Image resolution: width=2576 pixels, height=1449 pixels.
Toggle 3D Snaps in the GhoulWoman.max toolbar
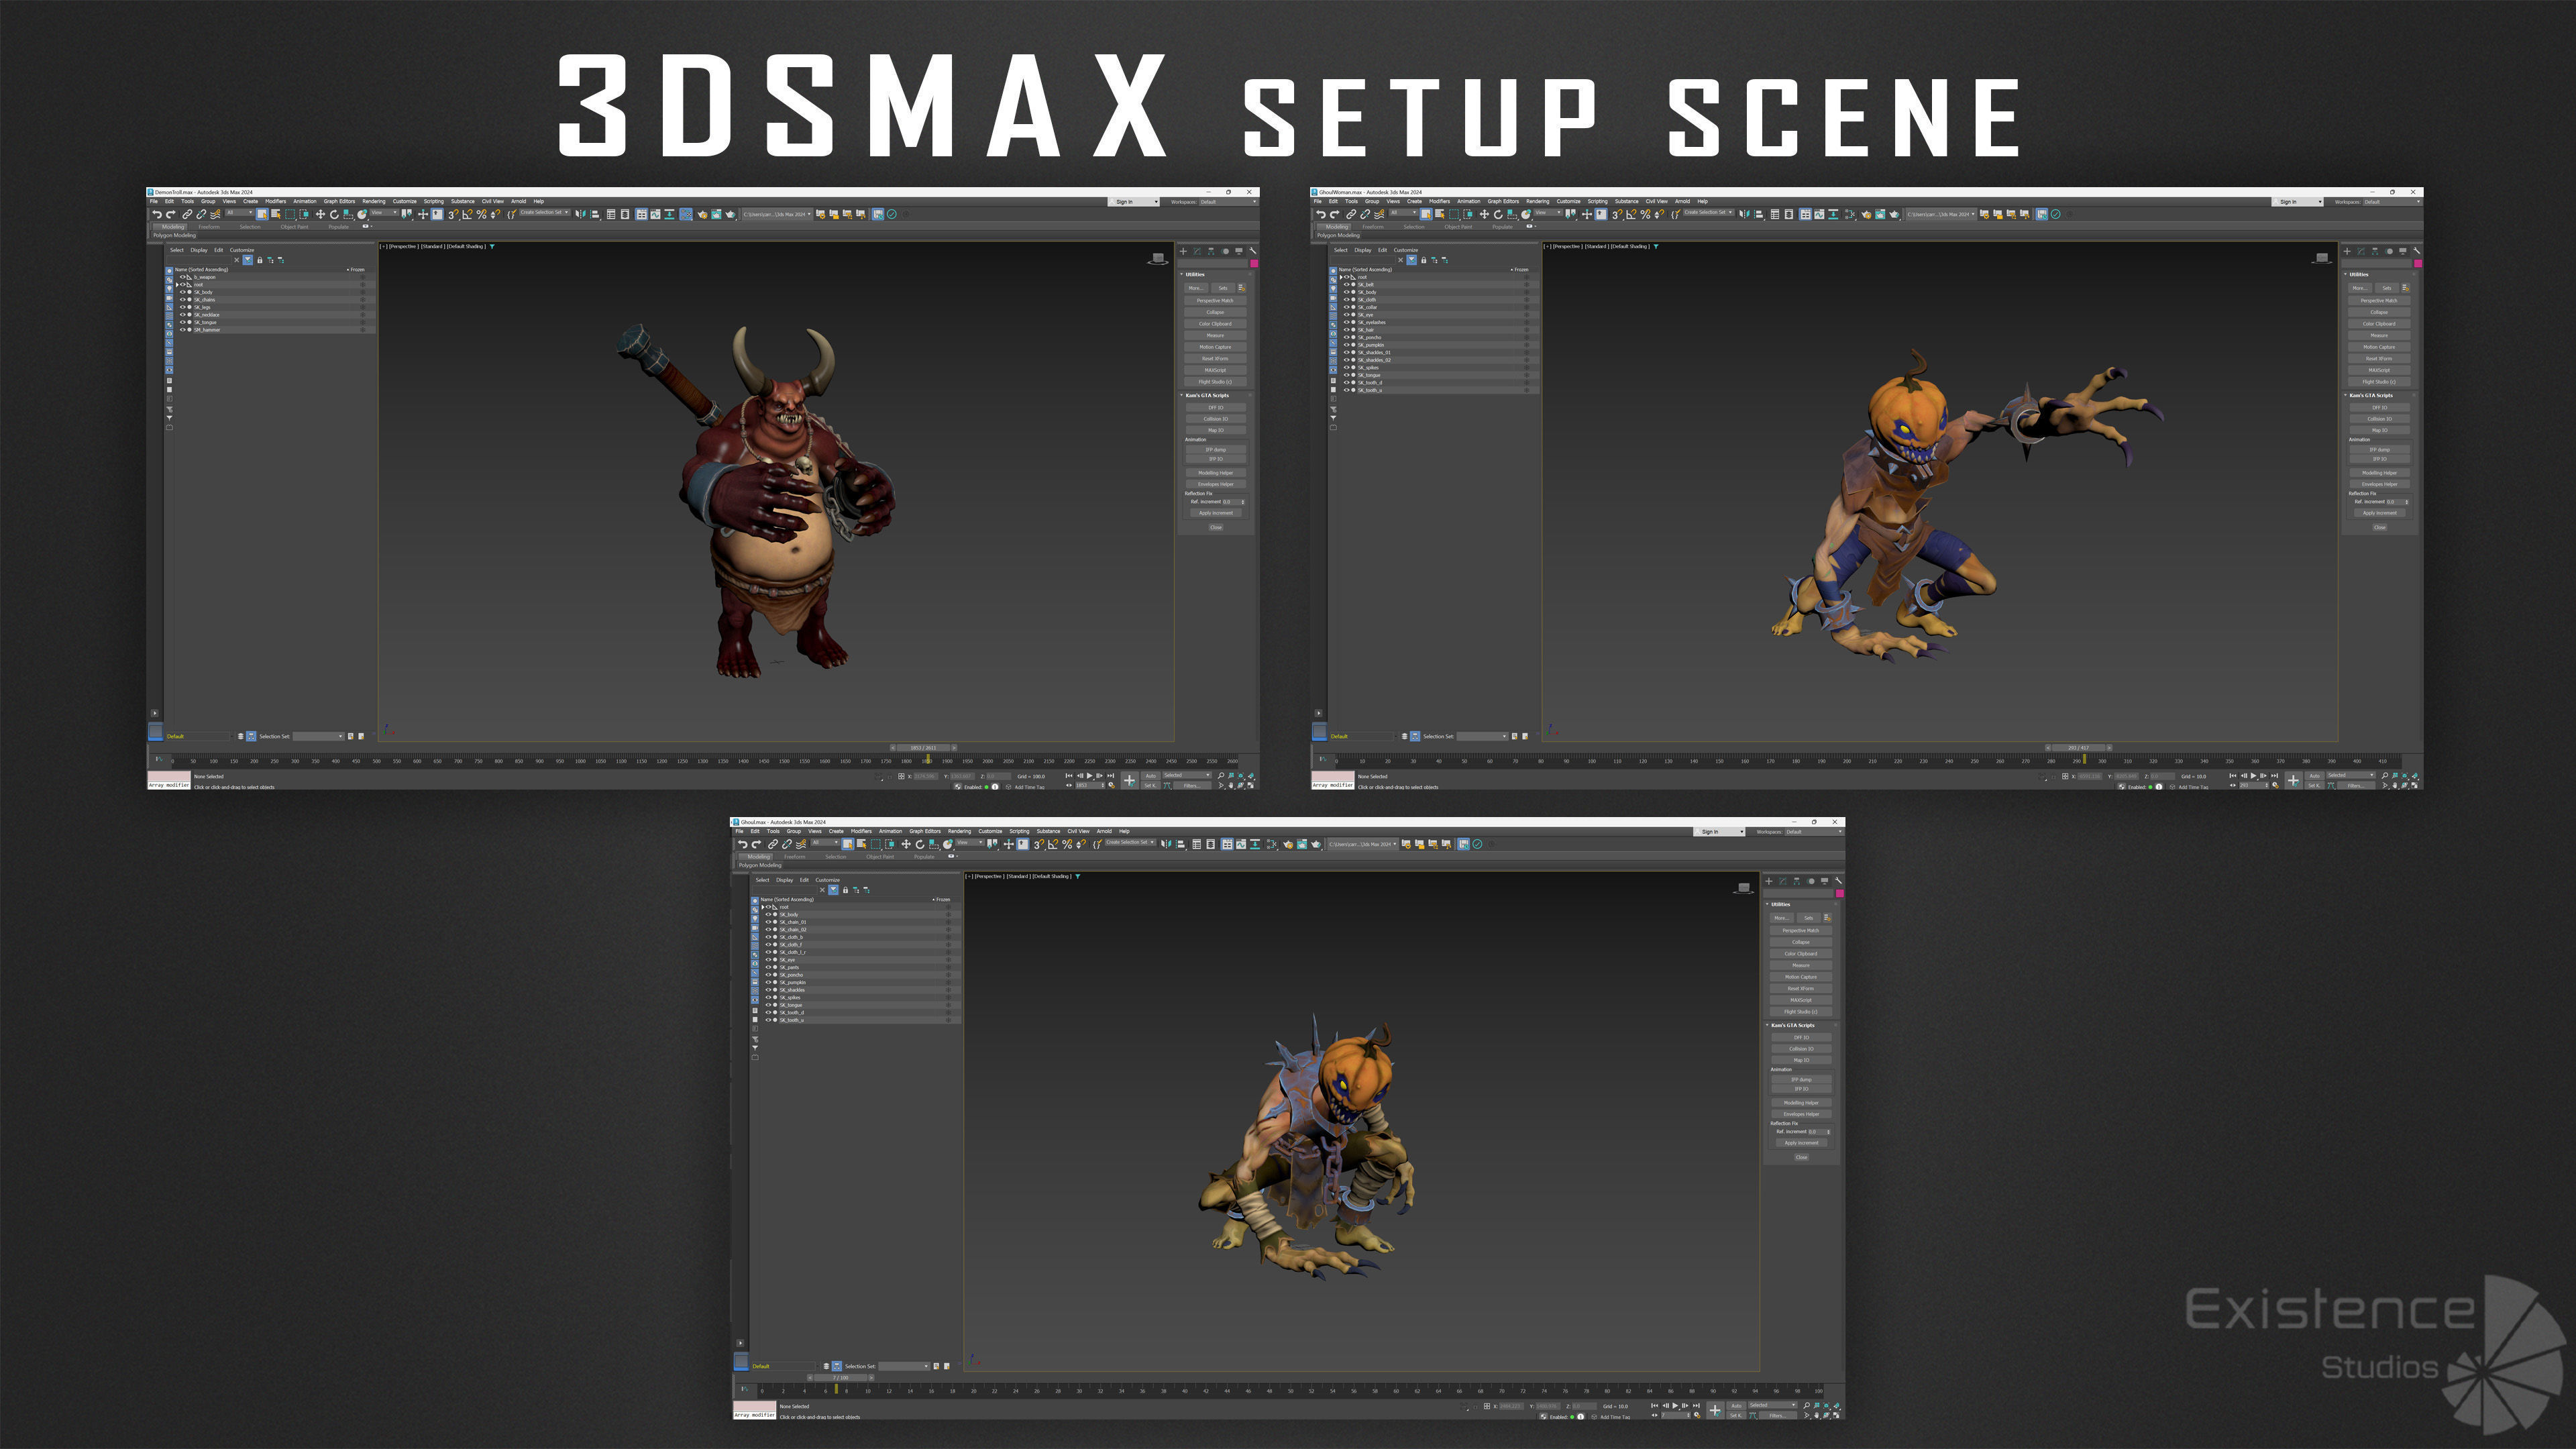[x=1617, y=214]
